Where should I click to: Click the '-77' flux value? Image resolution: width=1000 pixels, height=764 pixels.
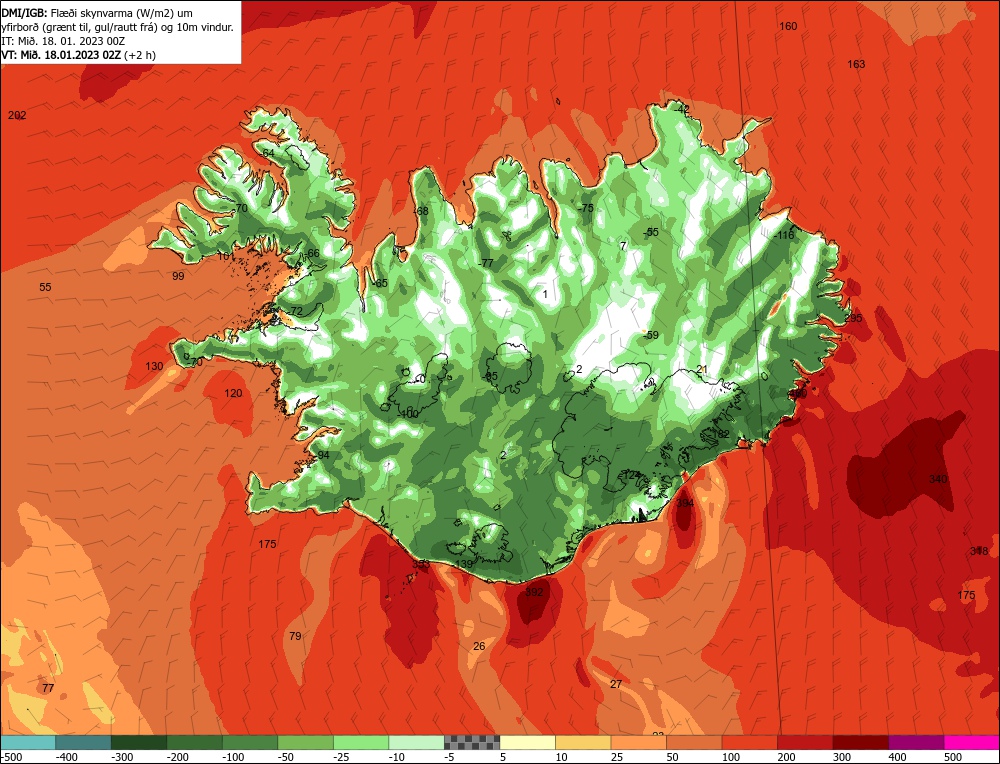click(486, 263)
